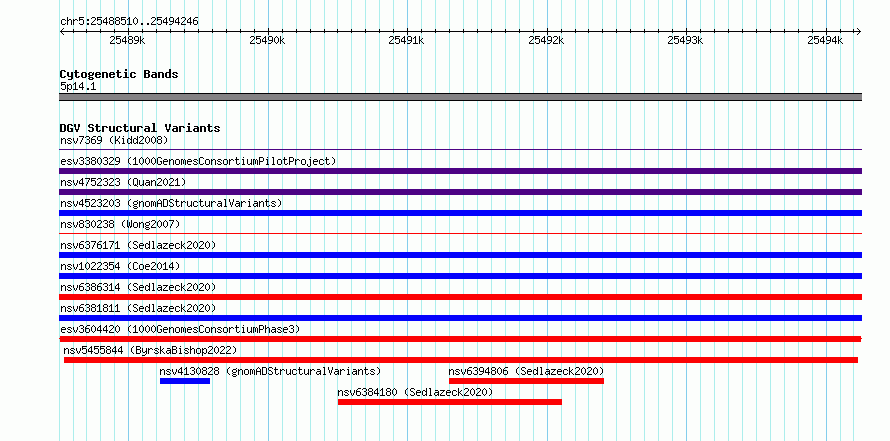Image resolution: width=890 pixels, height=441 pixels.
Task: Click the Cytogenetic Bands track title
Action: click(x=119, y=74)
